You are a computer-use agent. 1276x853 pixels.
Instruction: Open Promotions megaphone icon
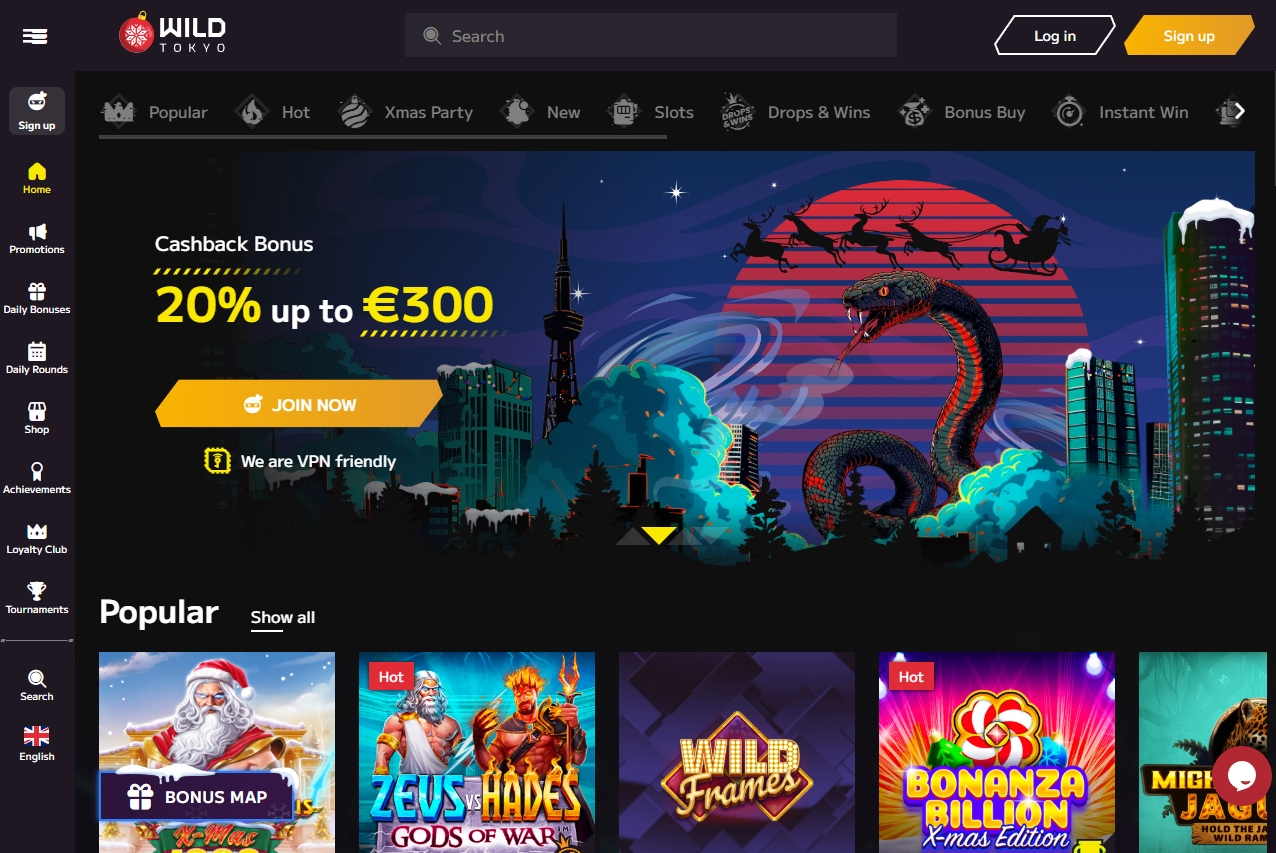pyautogui.click(x=37, y=232)
